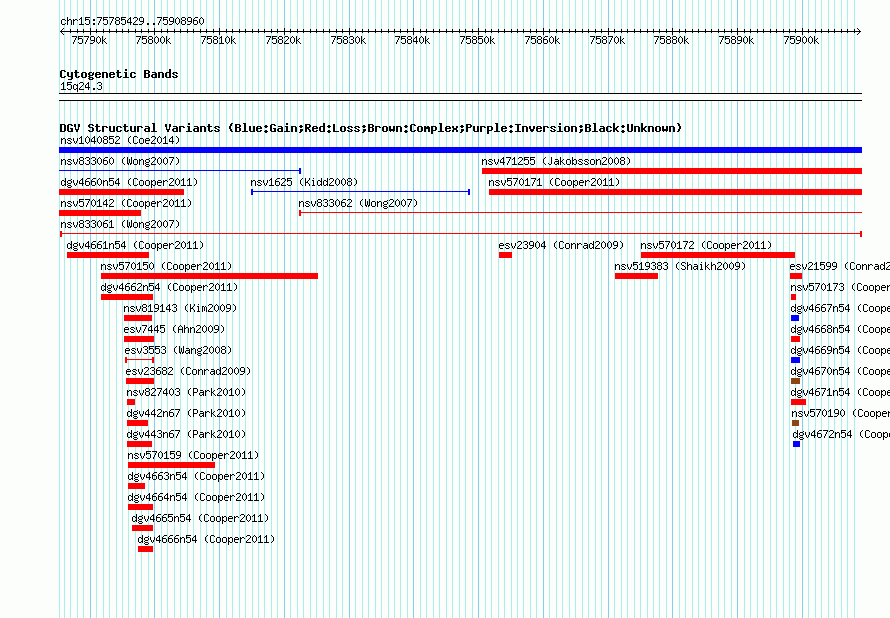Click nsv833061 (Wong2007) label
The width and height of the screenshot is (890, 618).
[120, 224]
